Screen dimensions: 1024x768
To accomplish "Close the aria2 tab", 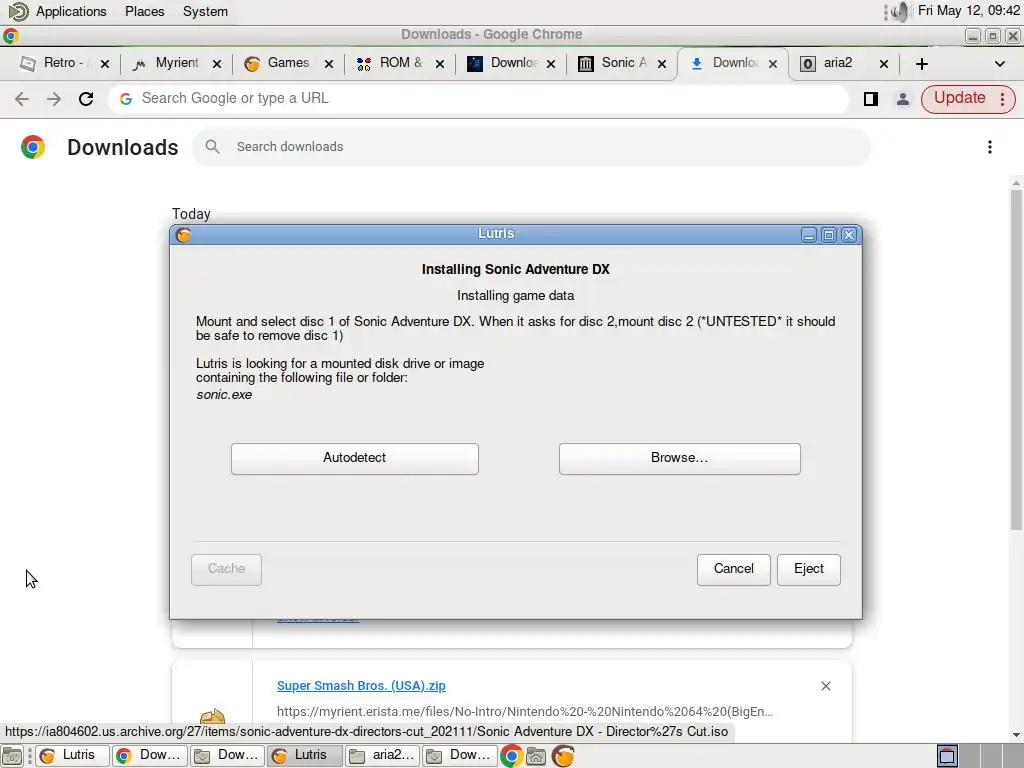I will tap(883, 64).
